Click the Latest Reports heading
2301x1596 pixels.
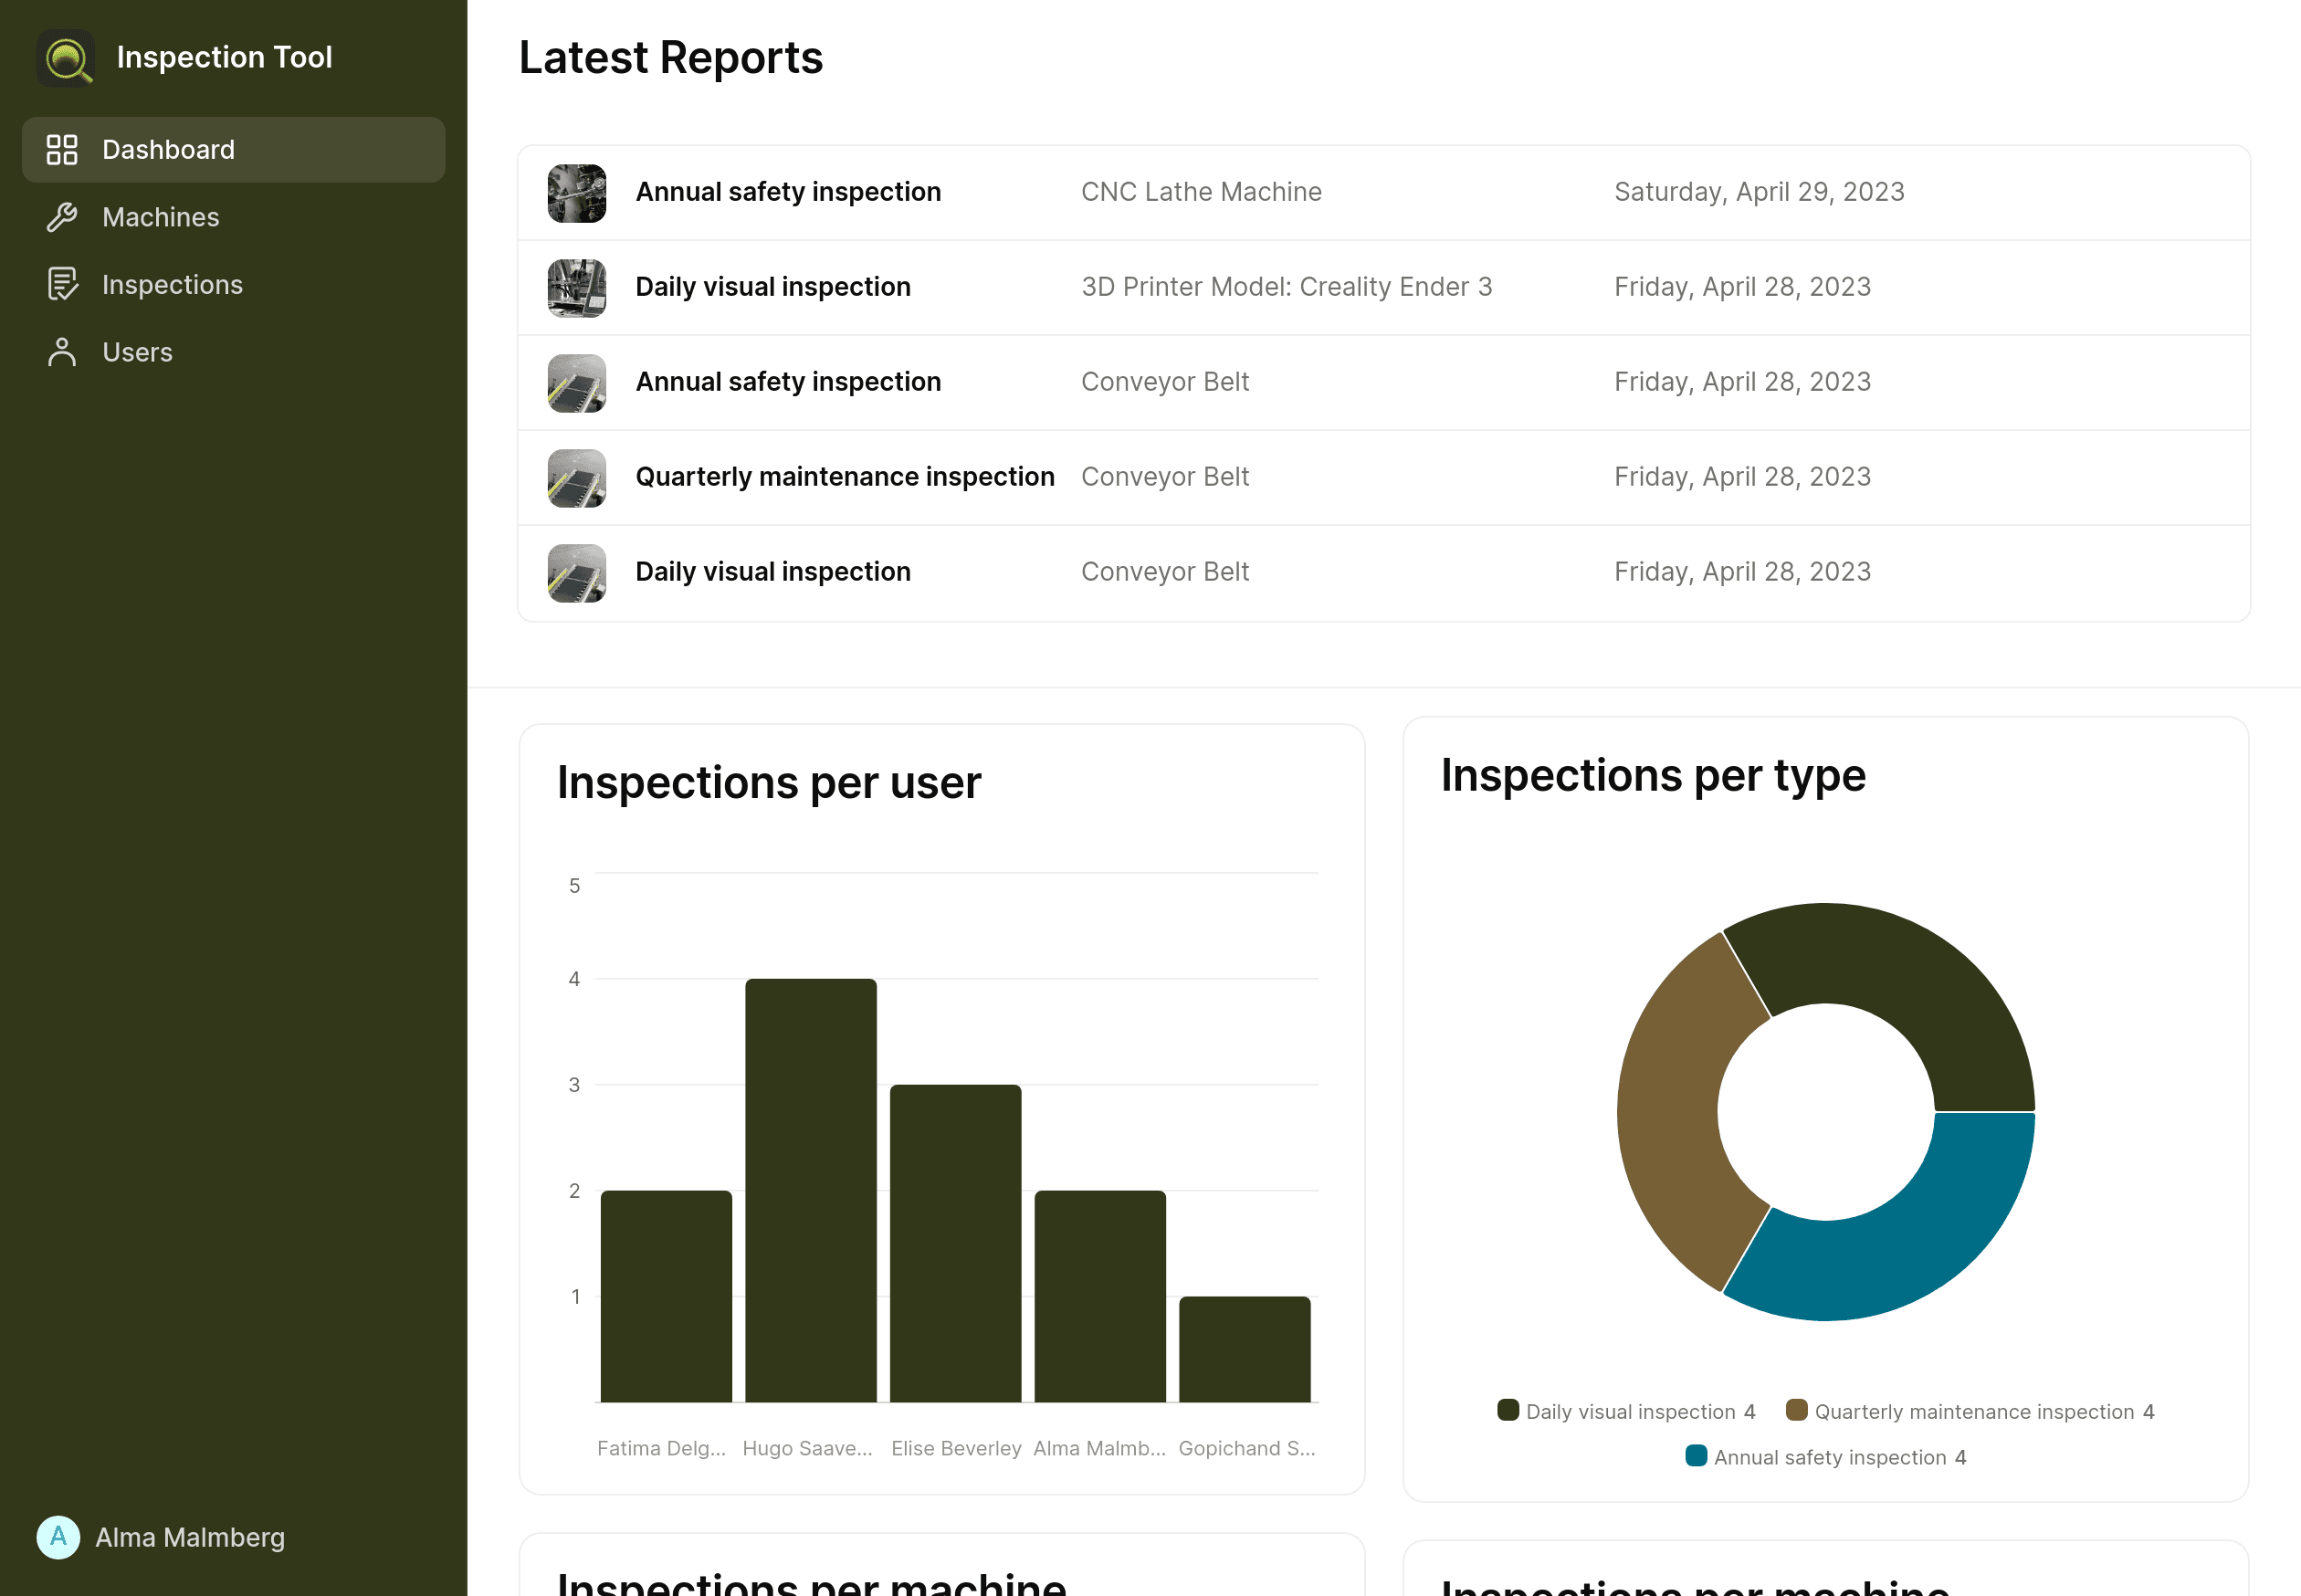(671, 58)
